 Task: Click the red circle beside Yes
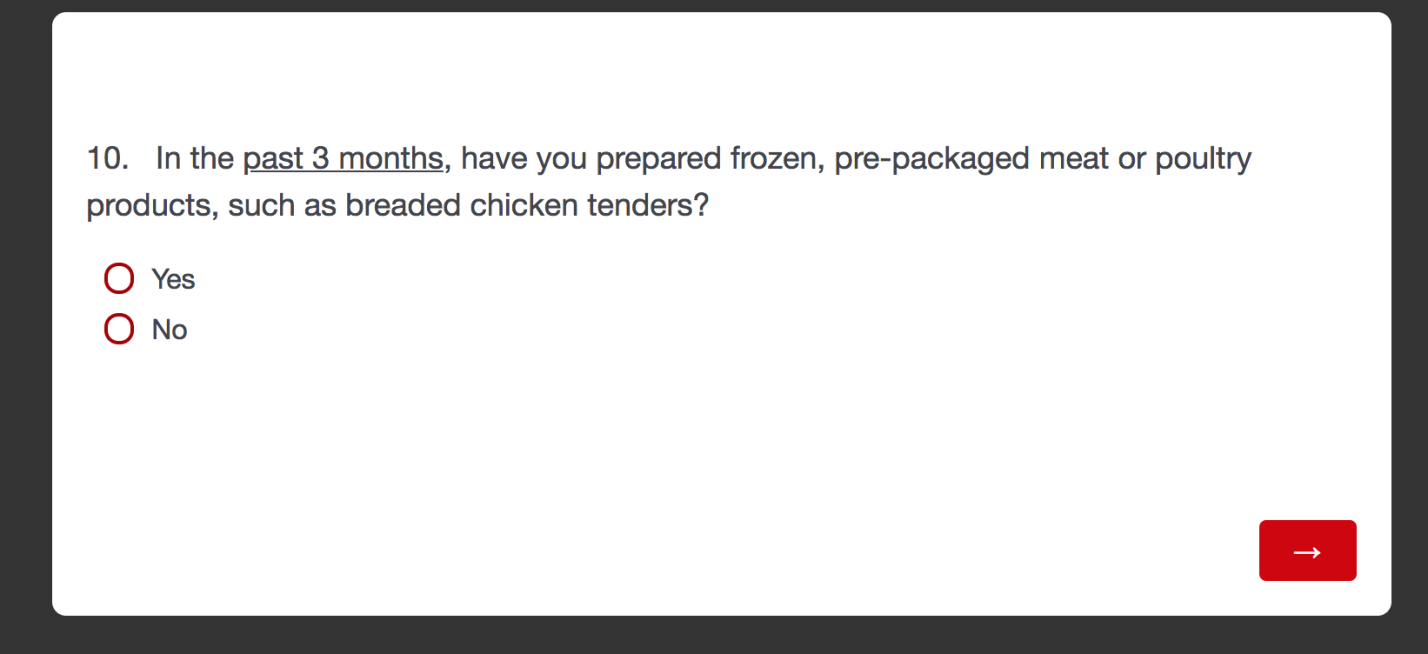(119, 279)
